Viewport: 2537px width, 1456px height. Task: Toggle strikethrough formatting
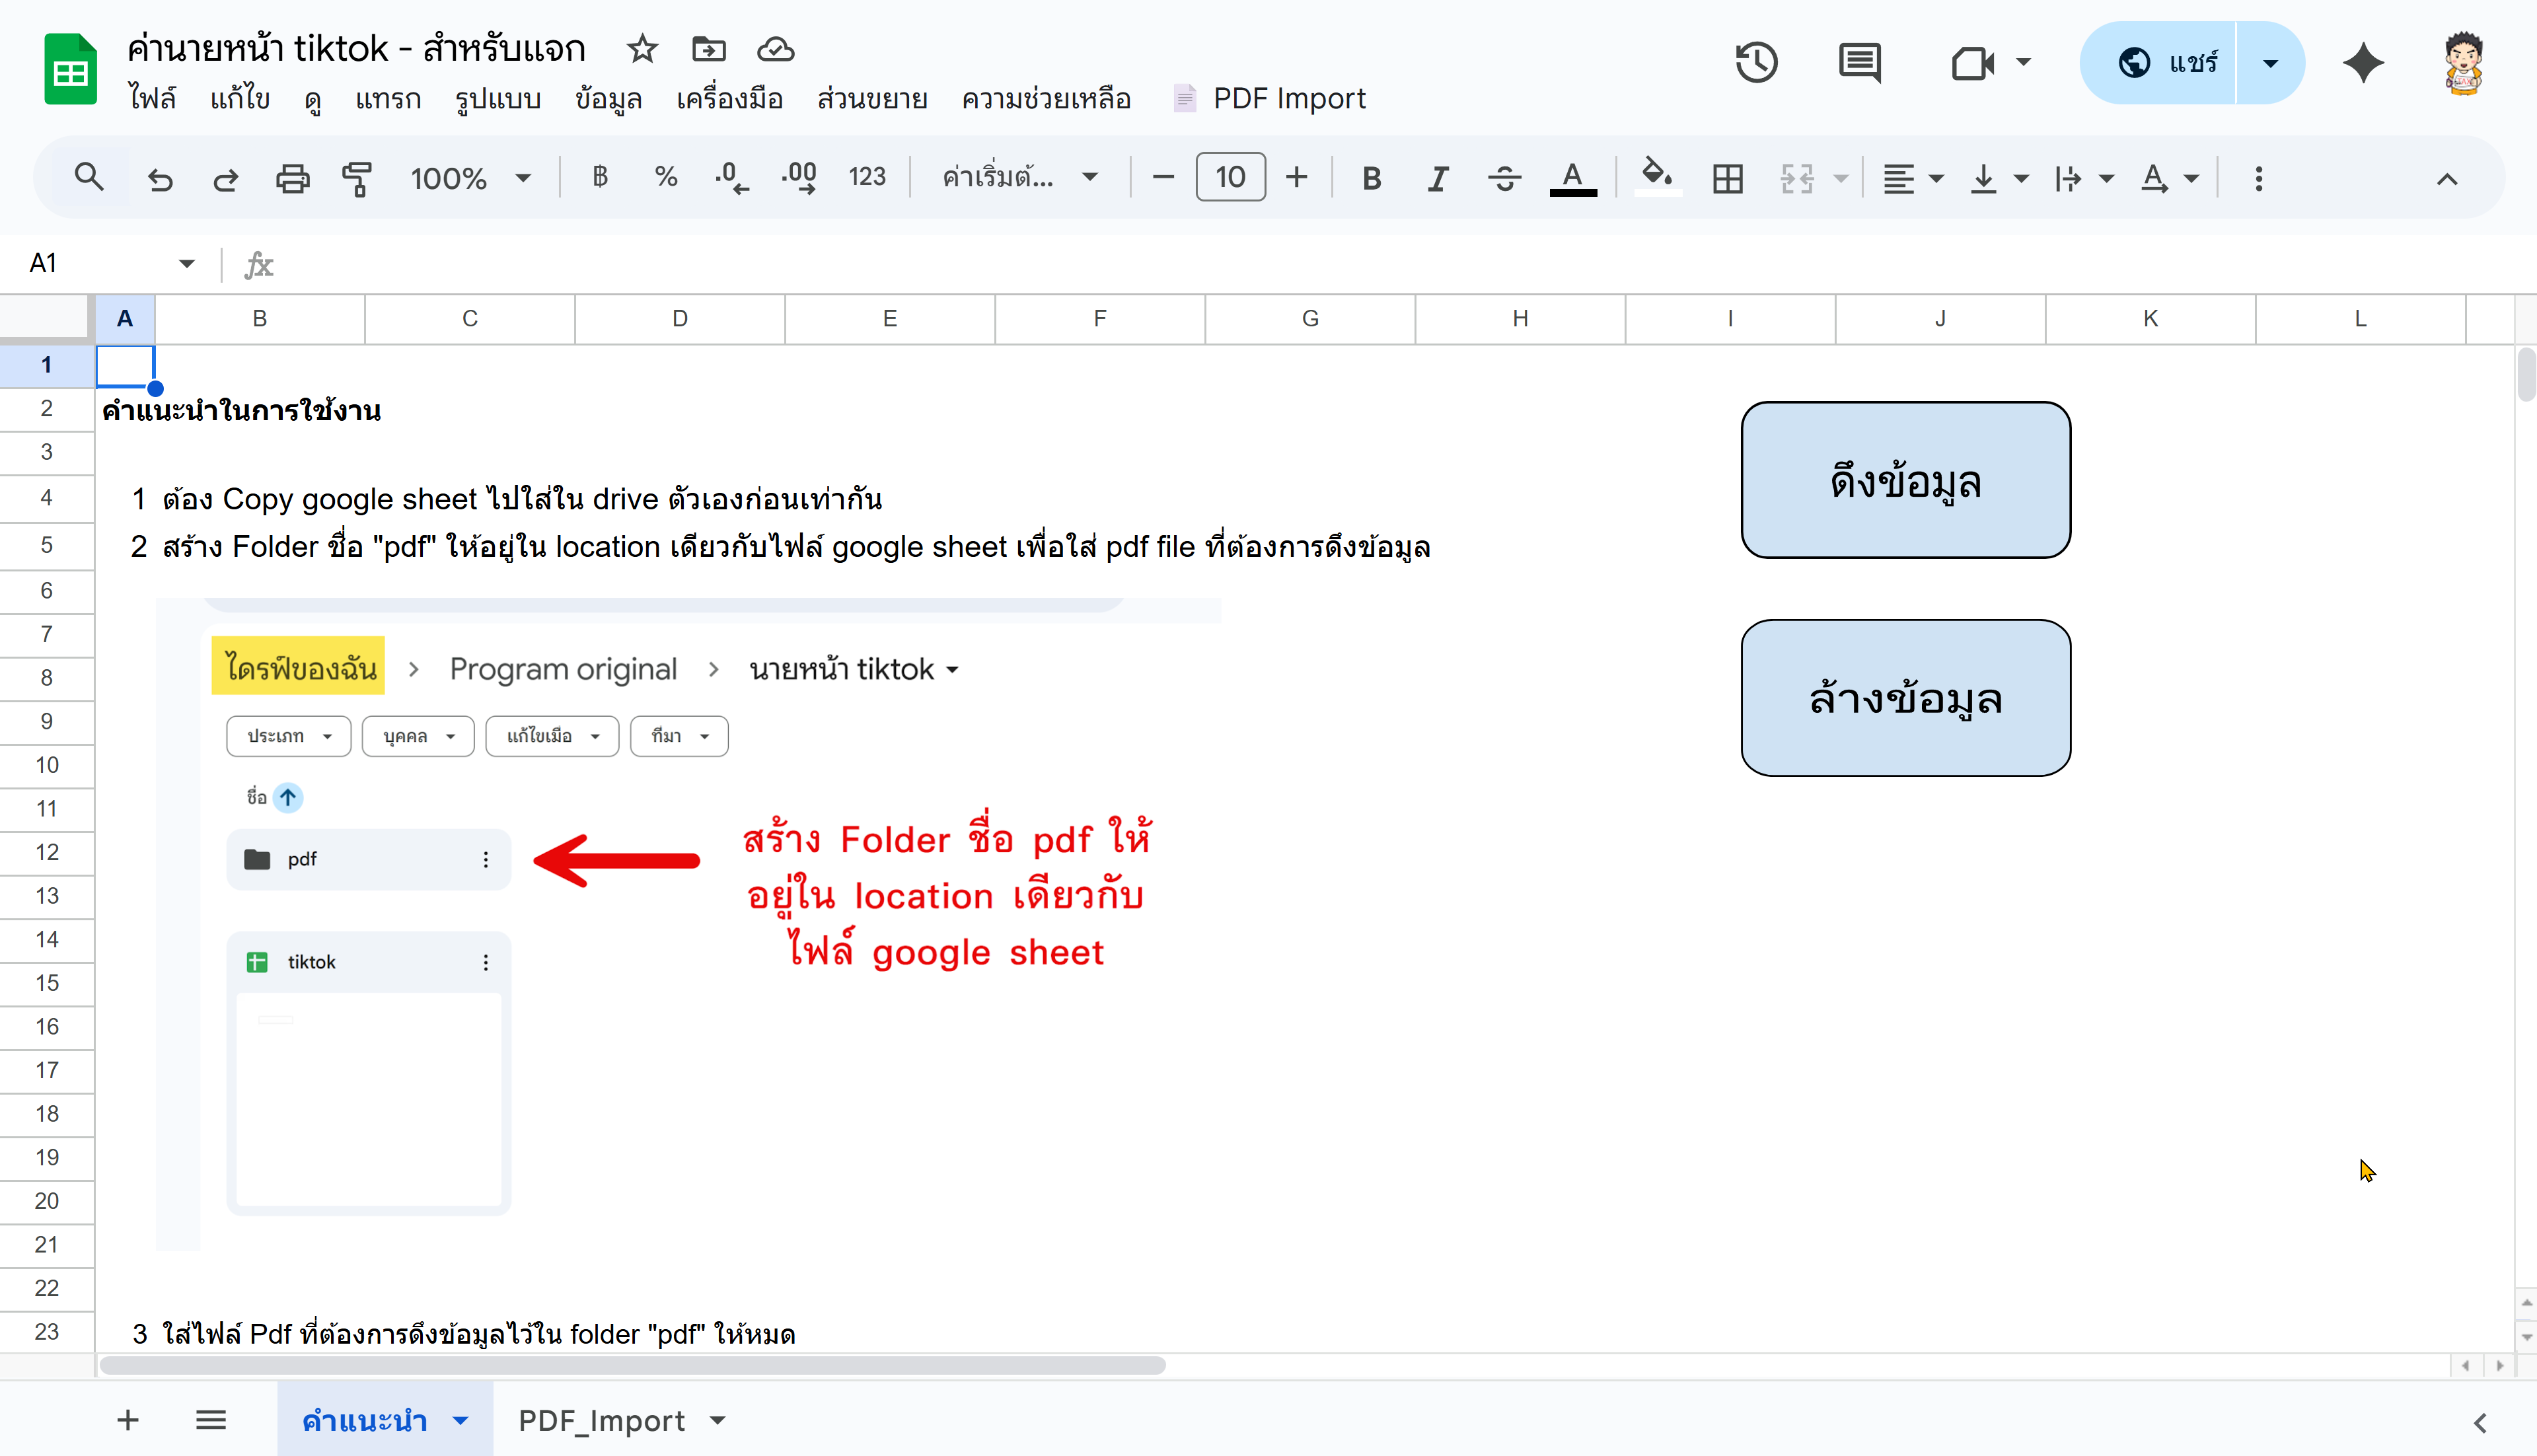(1504, 179)
